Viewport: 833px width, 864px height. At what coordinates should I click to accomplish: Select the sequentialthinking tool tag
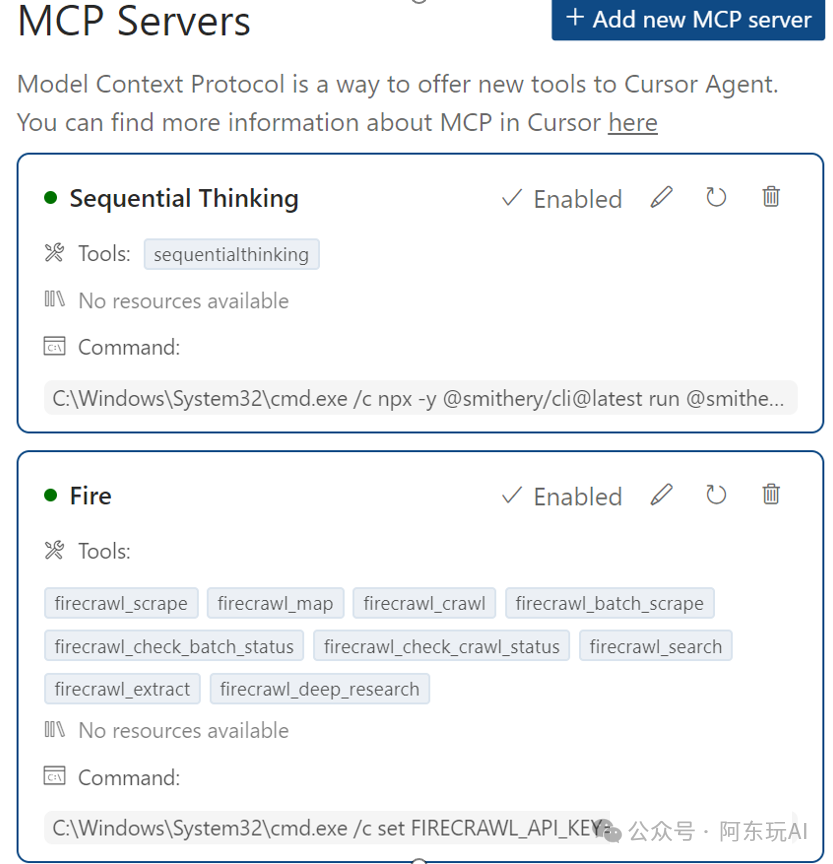(x=231, y=254)
